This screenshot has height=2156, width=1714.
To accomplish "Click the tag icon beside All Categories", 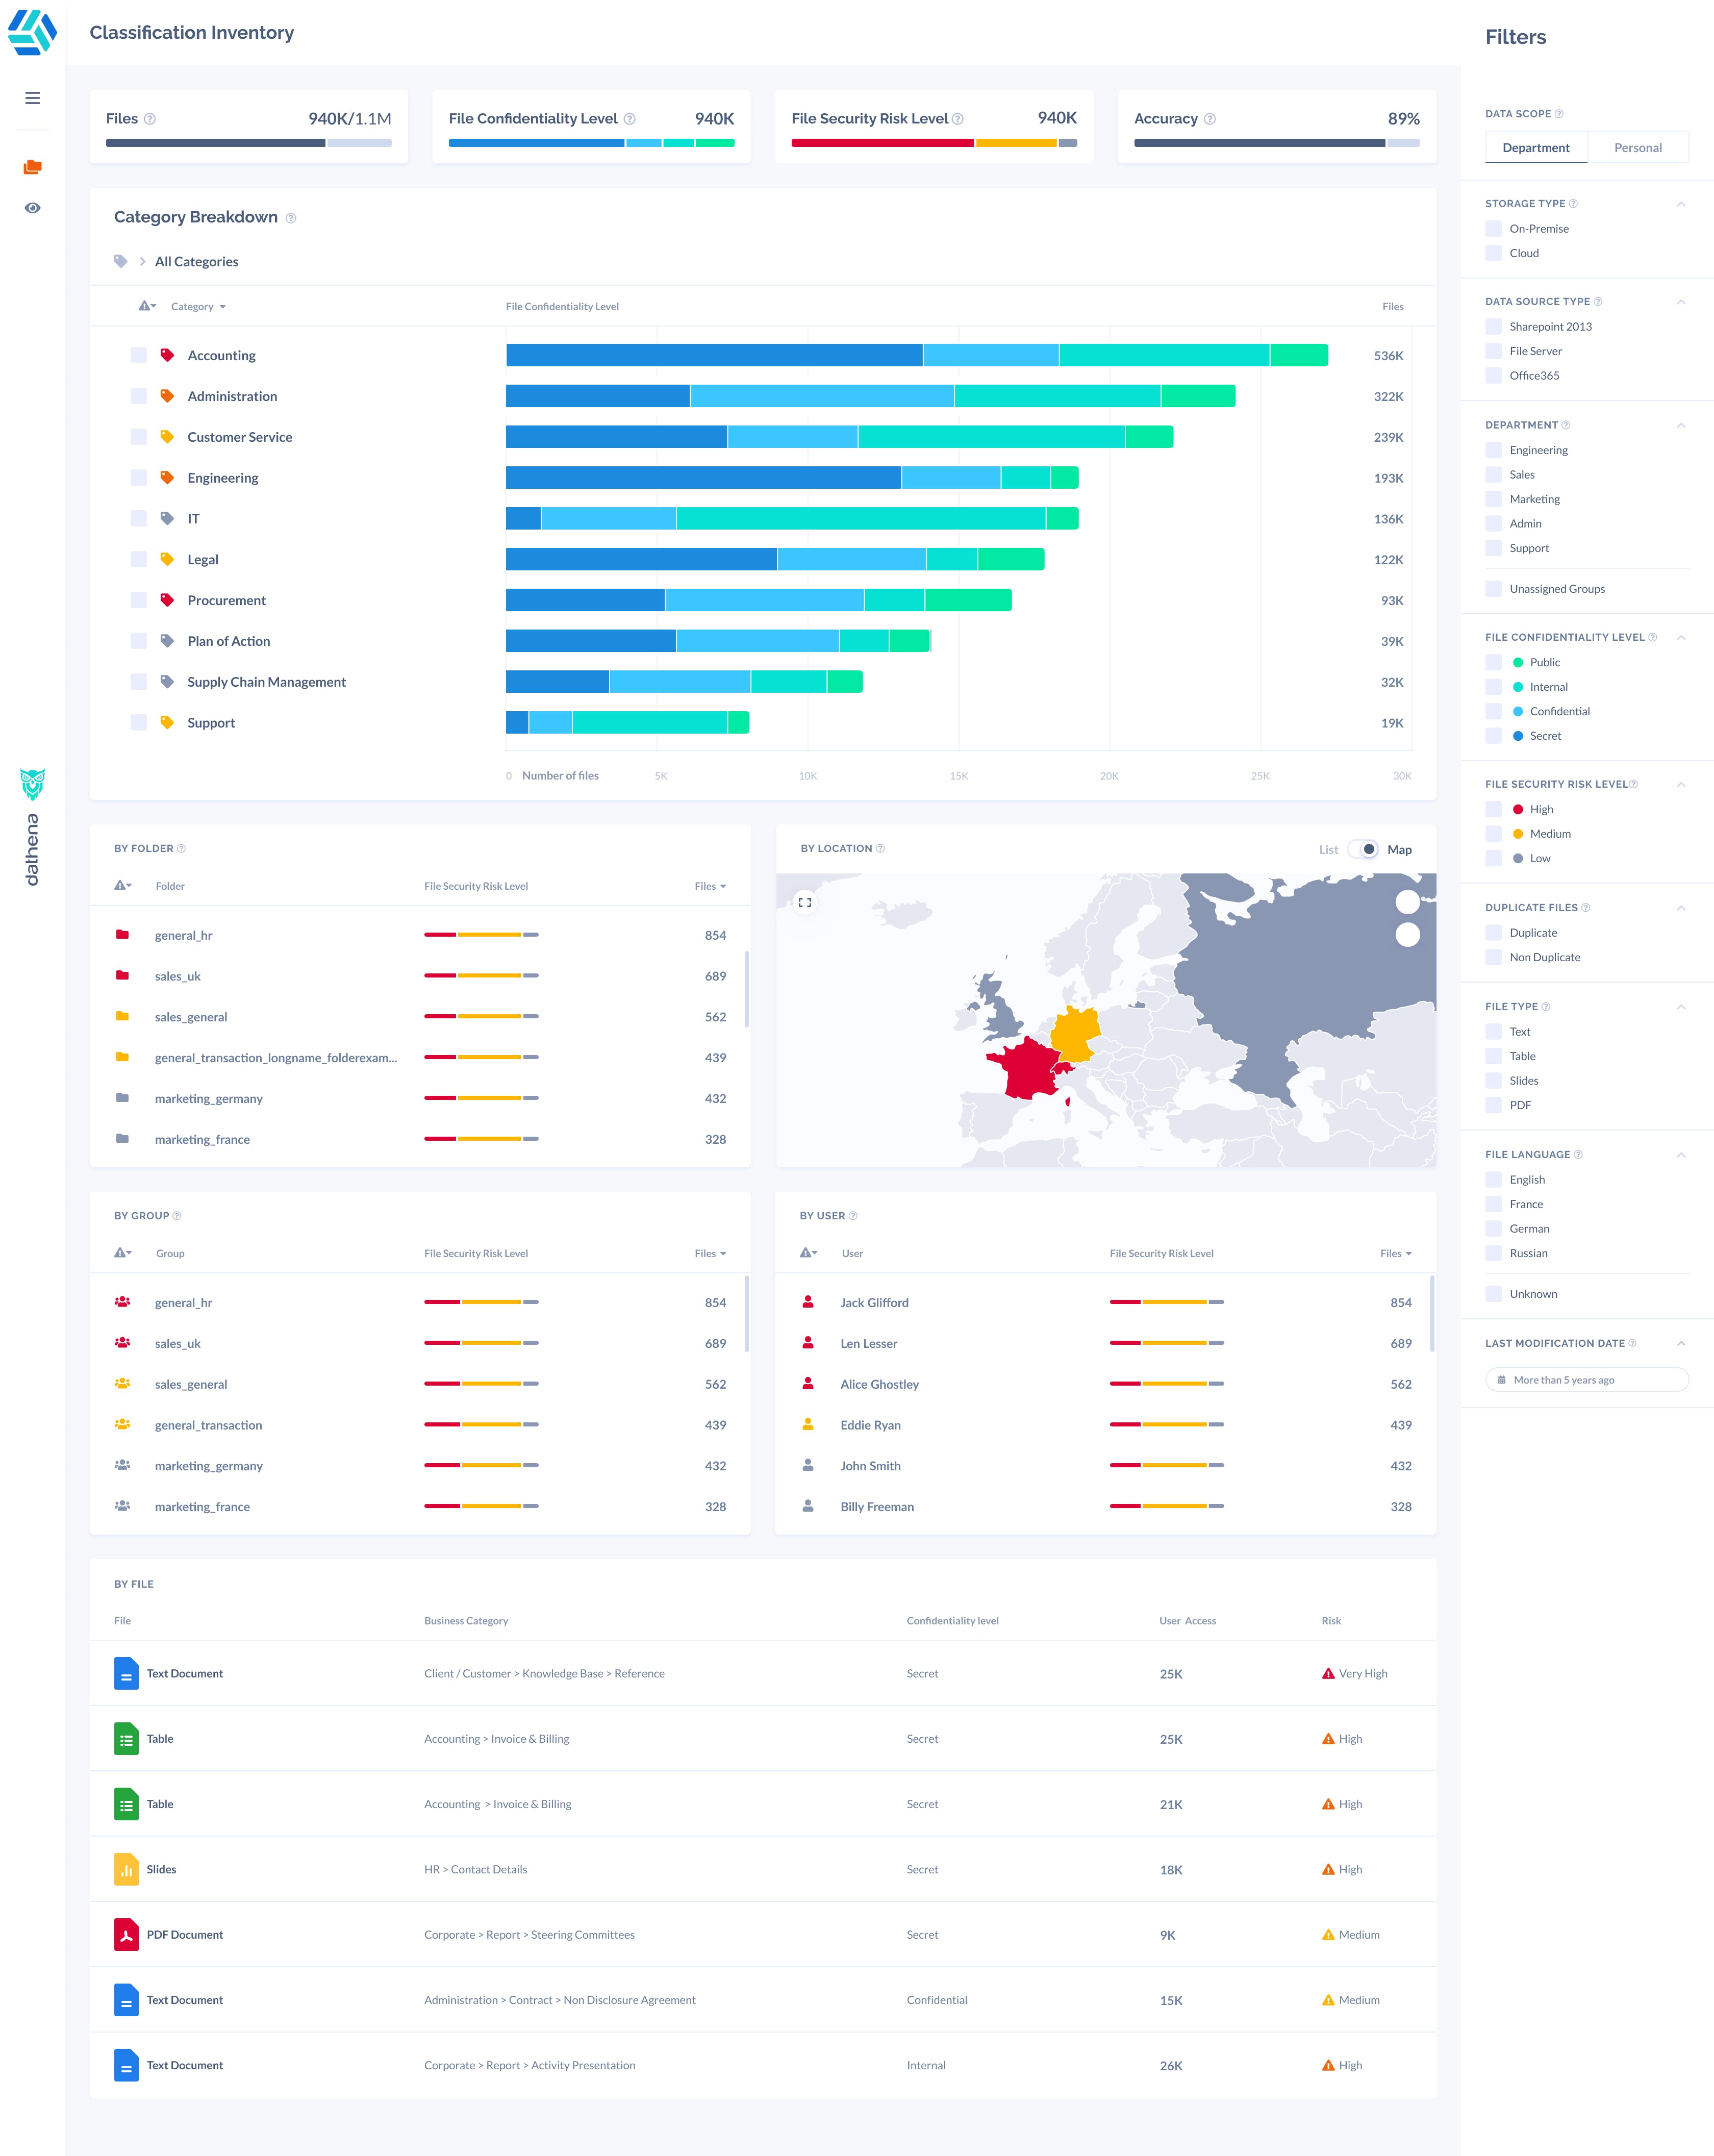I will point(121,261).
